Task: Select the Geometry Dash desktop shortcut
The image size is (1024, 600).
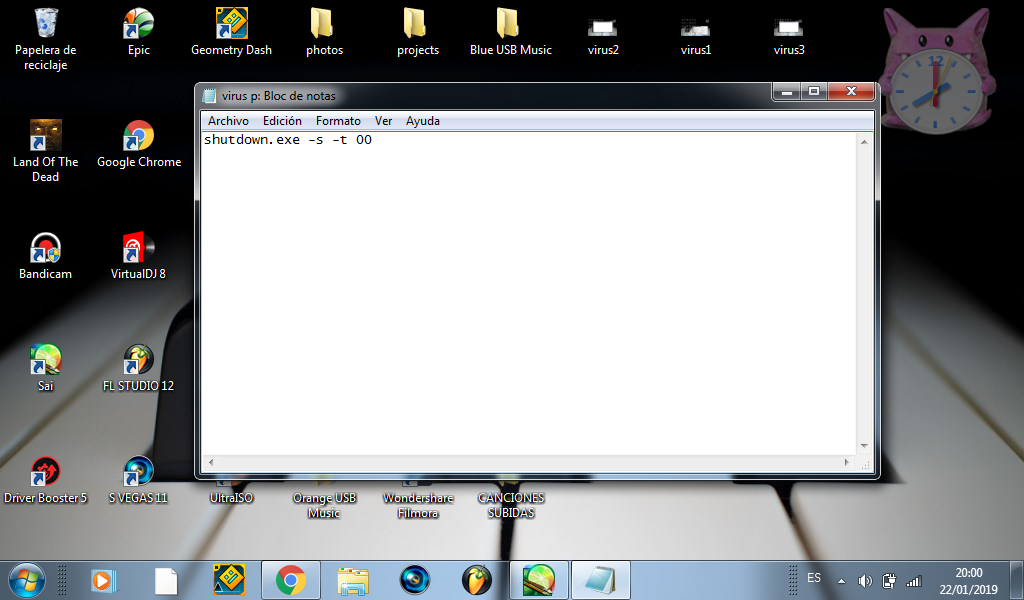Action: click(231, 33)
